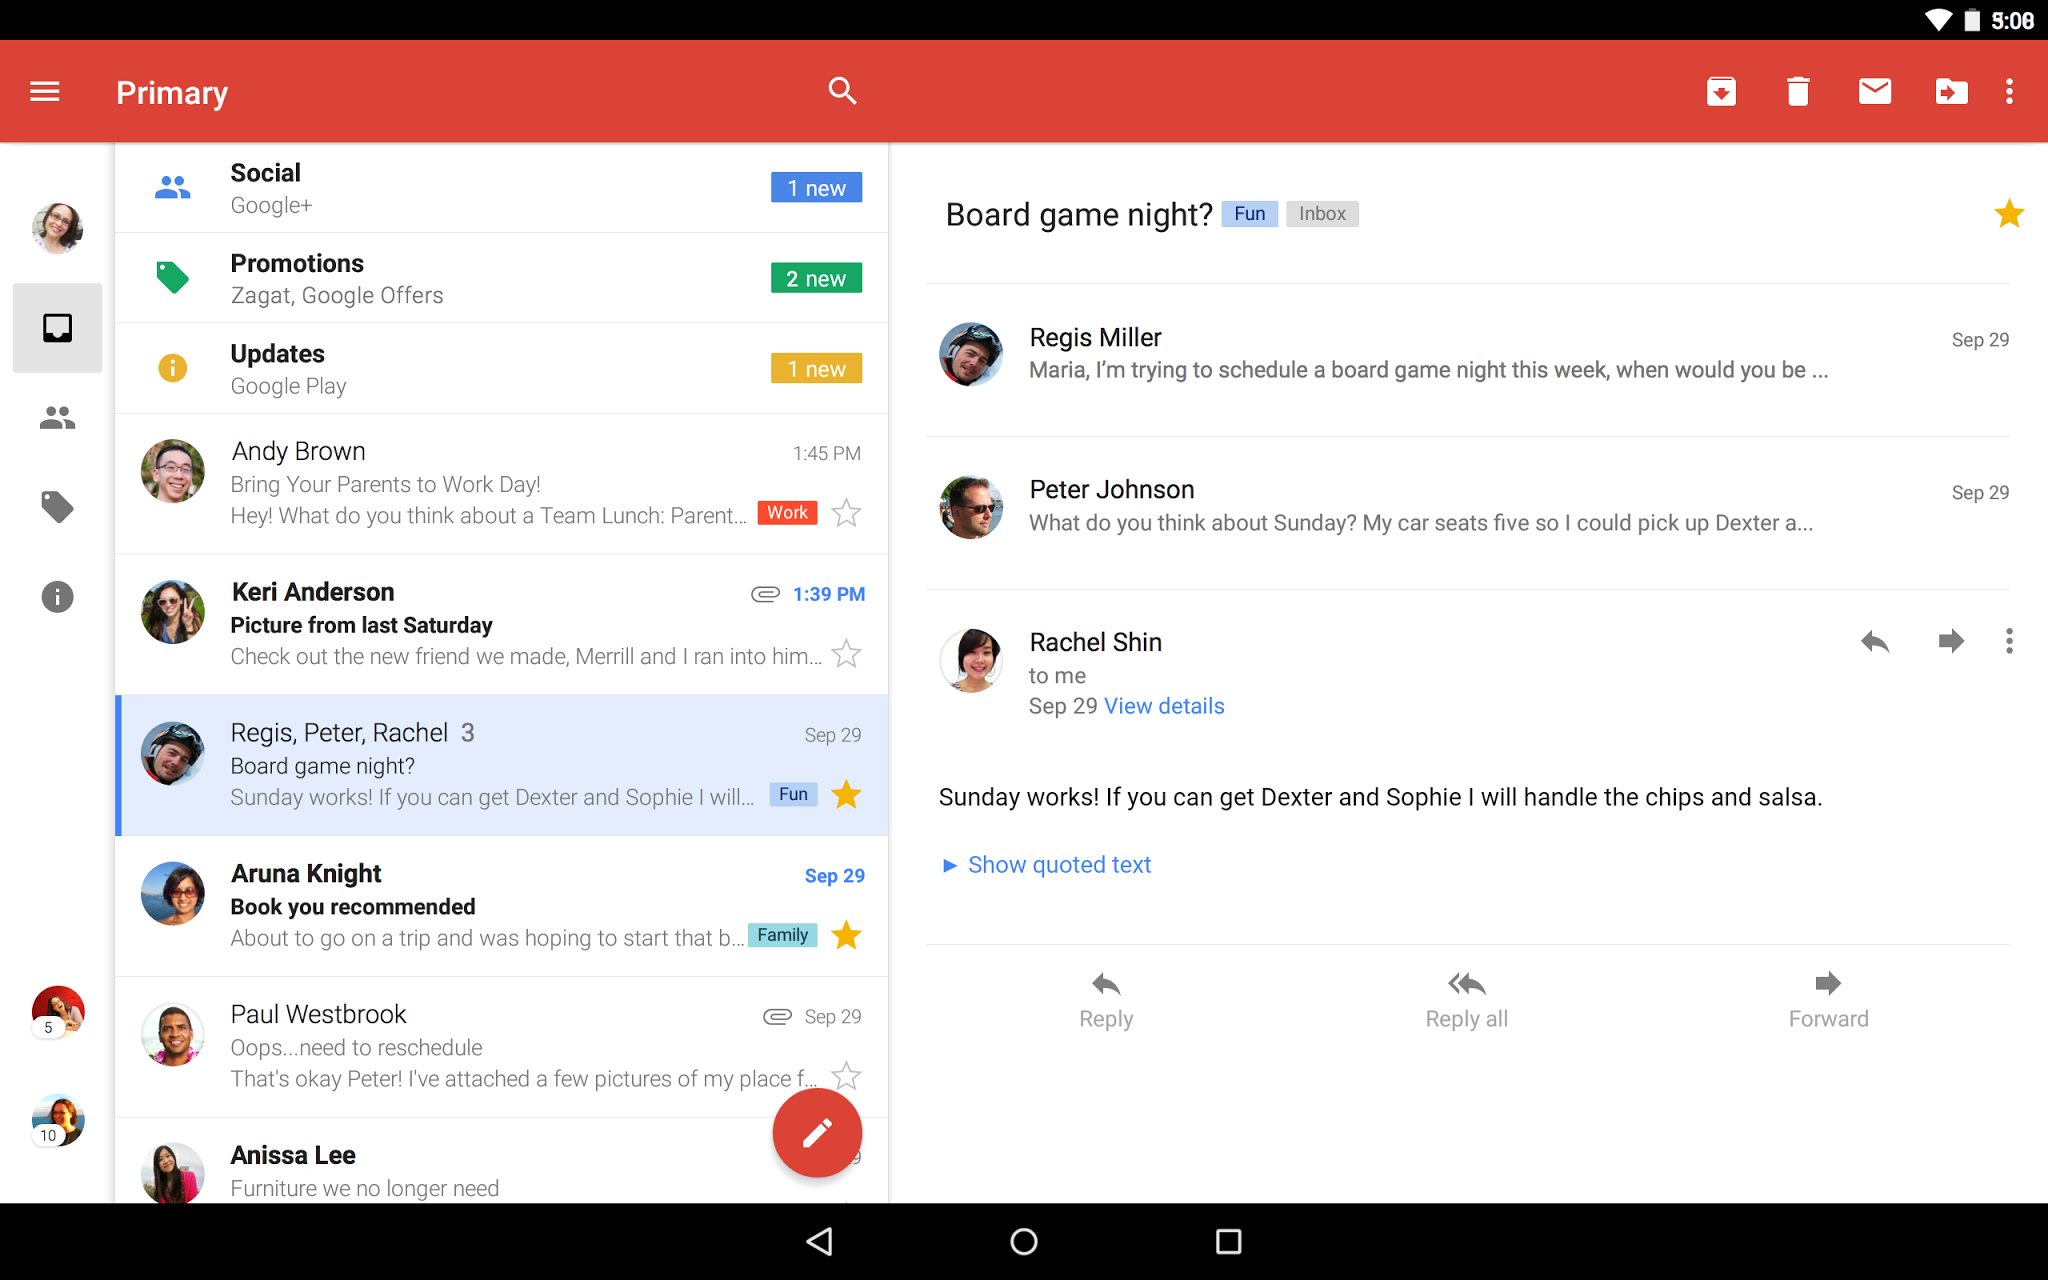
Task: Click the View details link in Rachel Shin email
Action: tap(1163, 706)
